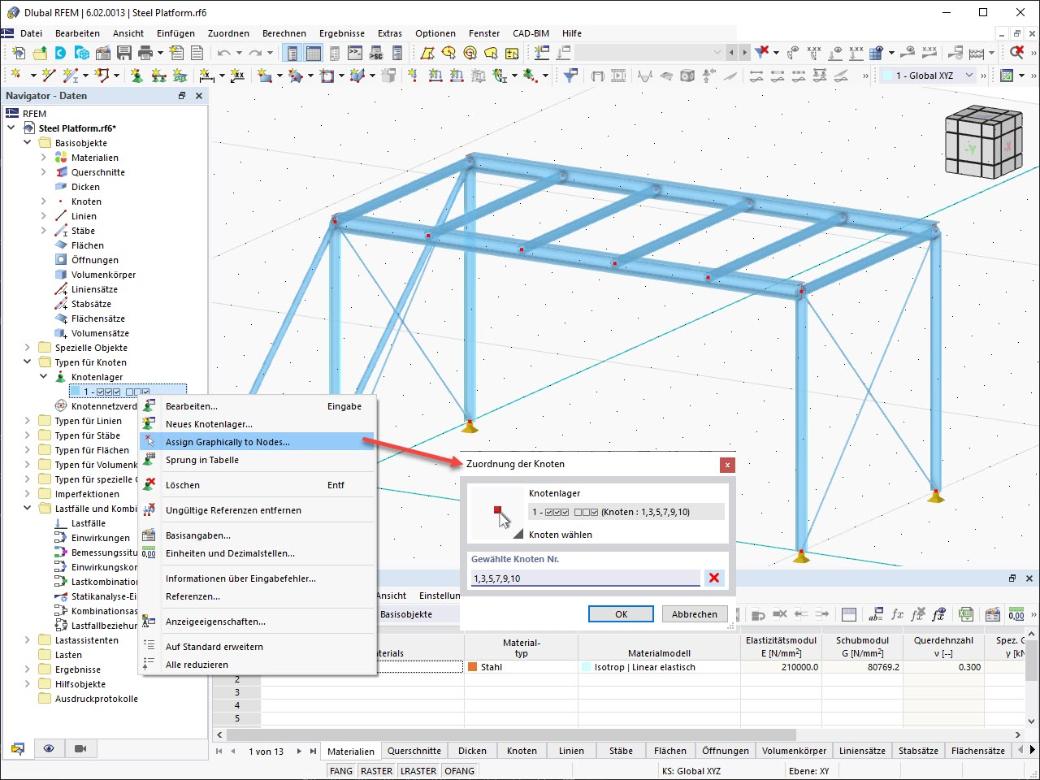
Task: Click the Gewählte Knoten Nr. input field
Action: [586, 578]
